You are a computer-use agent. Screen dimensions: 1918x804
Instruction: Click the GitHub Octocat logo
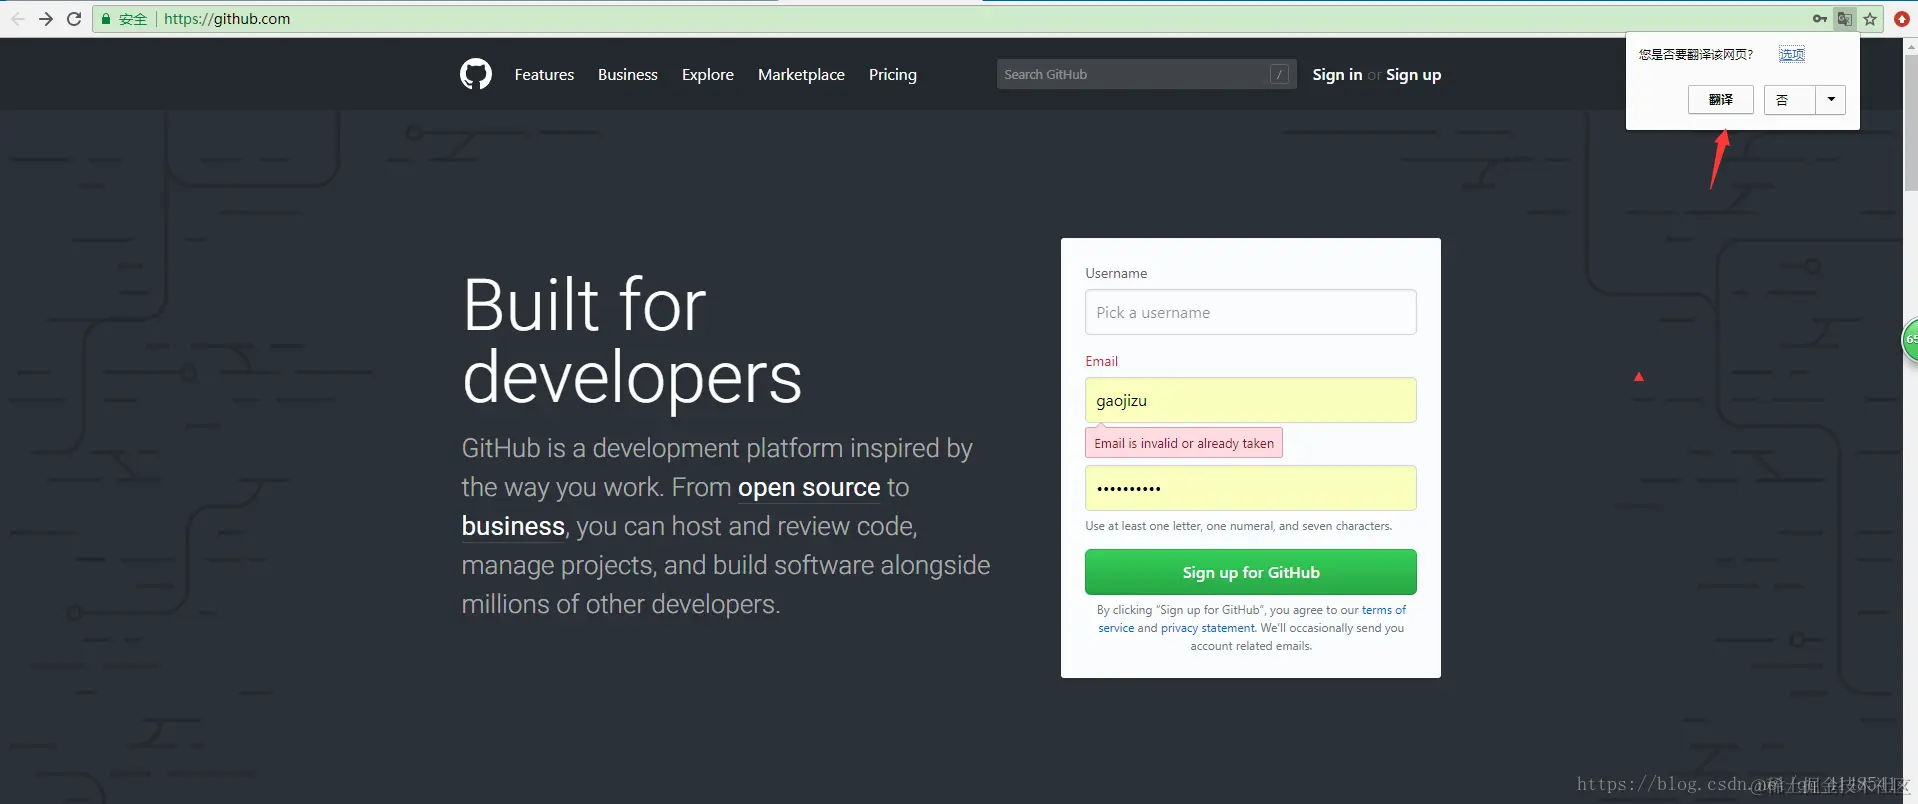[x=476, y=74]
